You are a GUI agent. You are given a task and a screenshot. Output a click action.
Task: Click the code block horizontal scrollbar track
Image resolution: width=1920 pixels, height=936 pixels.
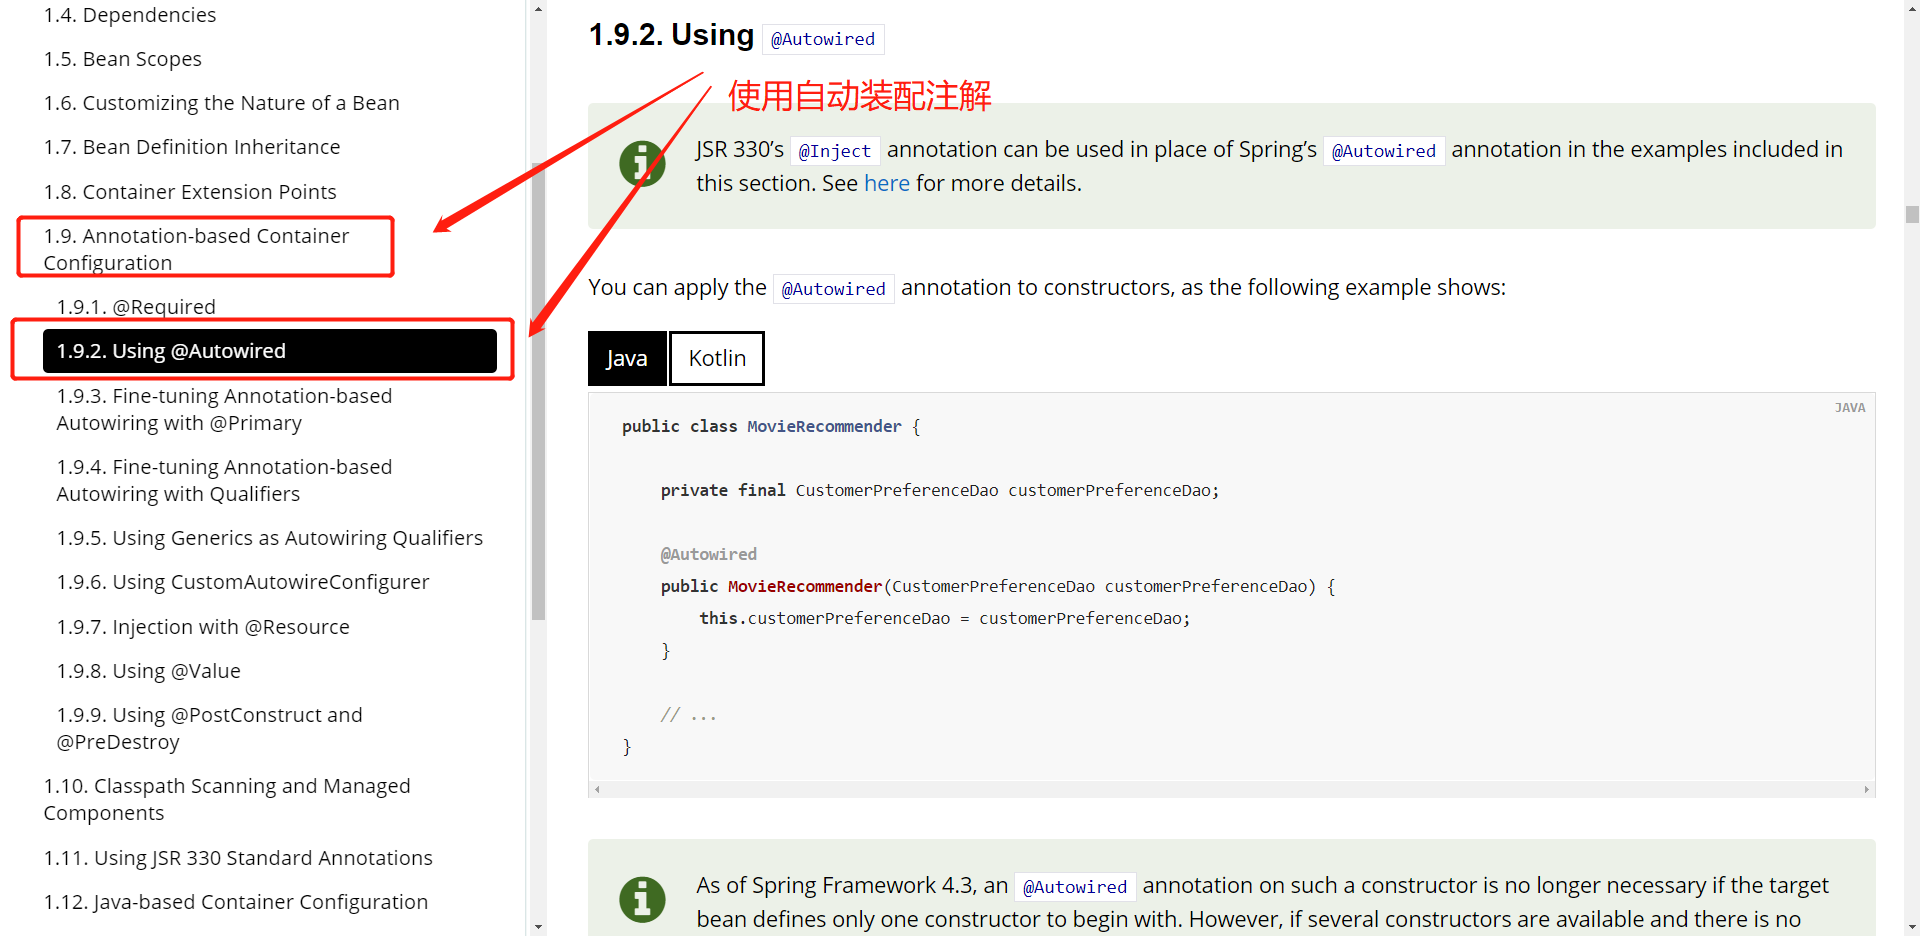point(1230,790)
